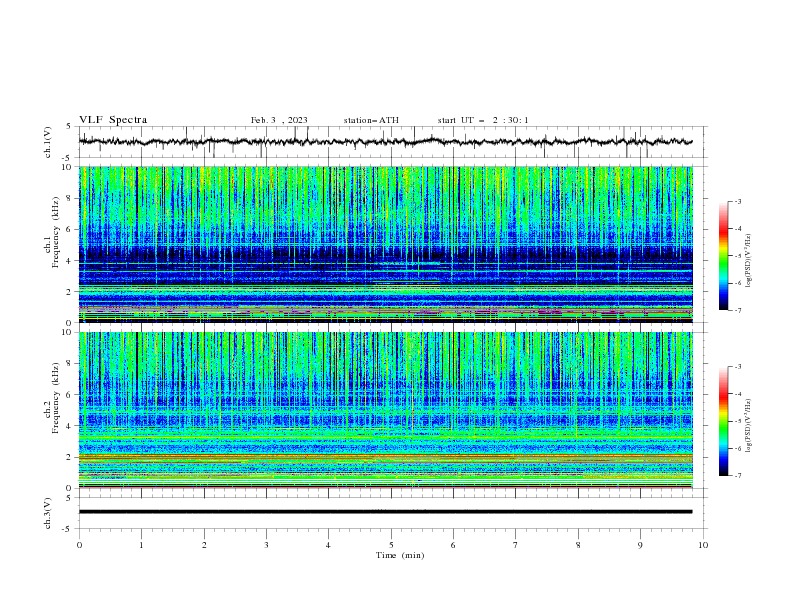792x612 pixels.
Task: Select the ch.1 "Frequency (kHz)" axis label
Action: point(55,232)
